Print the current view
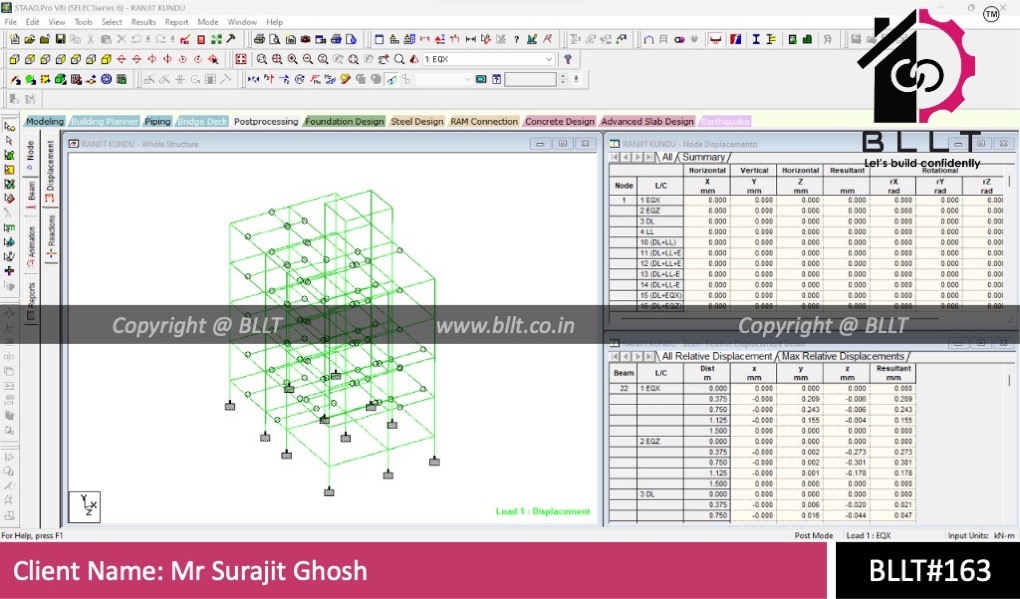Screen dimensions: 1020x599 (259, 39)
